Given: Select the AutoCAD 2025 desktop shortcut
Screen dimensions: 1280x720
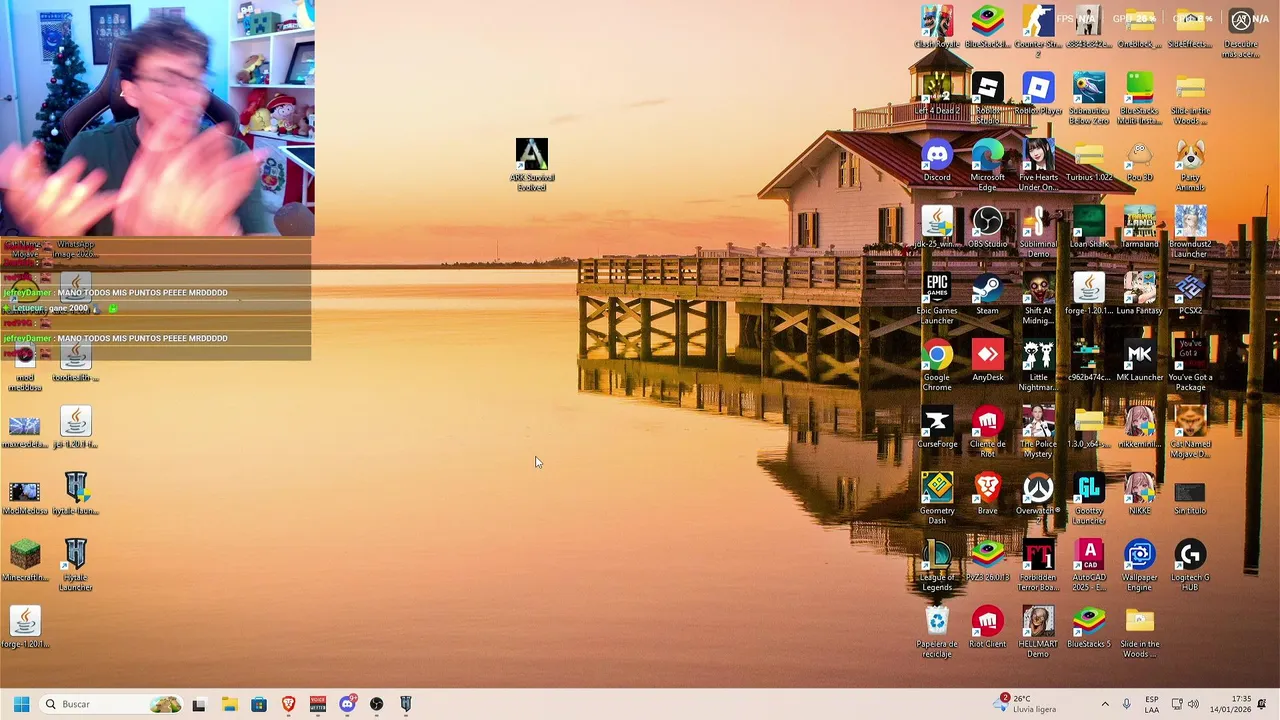Looking at the screenshot, I should 1089,566.
